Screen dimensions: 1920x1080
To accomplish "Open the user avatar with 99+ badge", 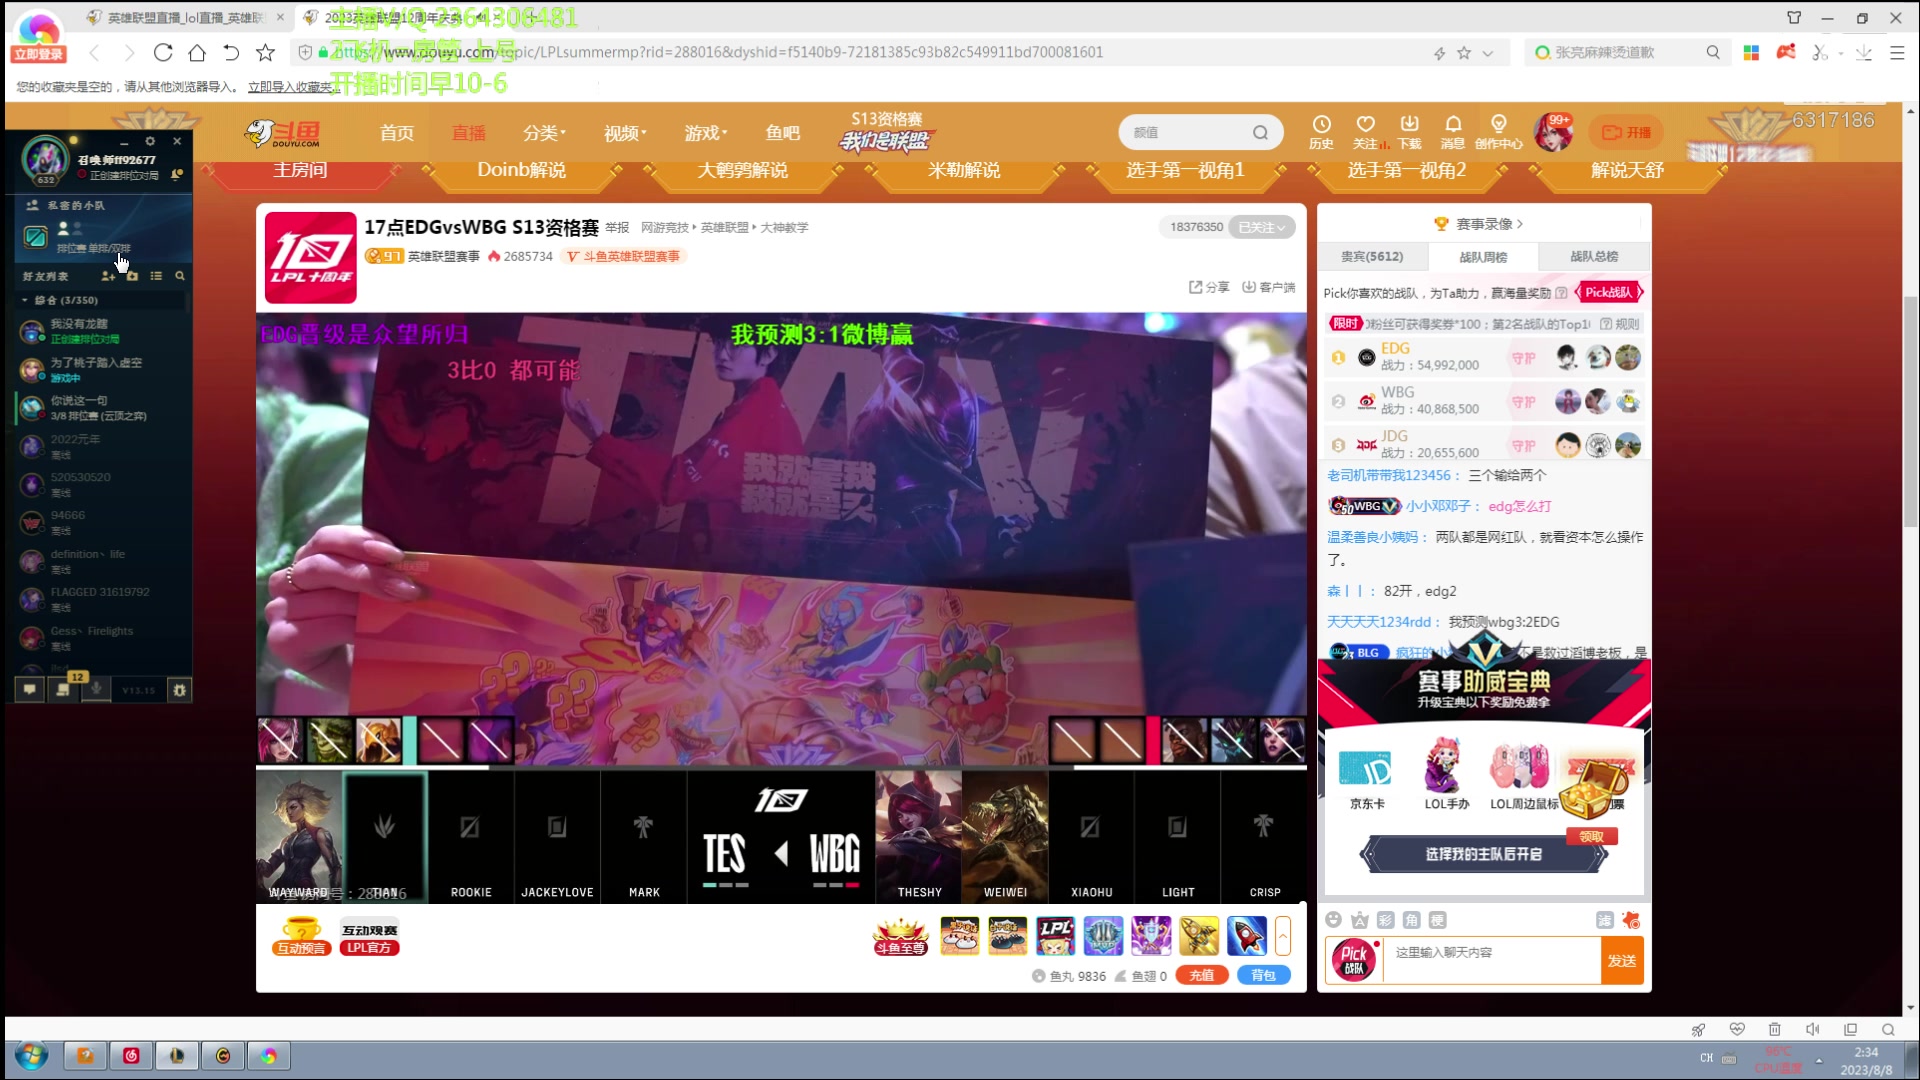I will (1553, 132).
